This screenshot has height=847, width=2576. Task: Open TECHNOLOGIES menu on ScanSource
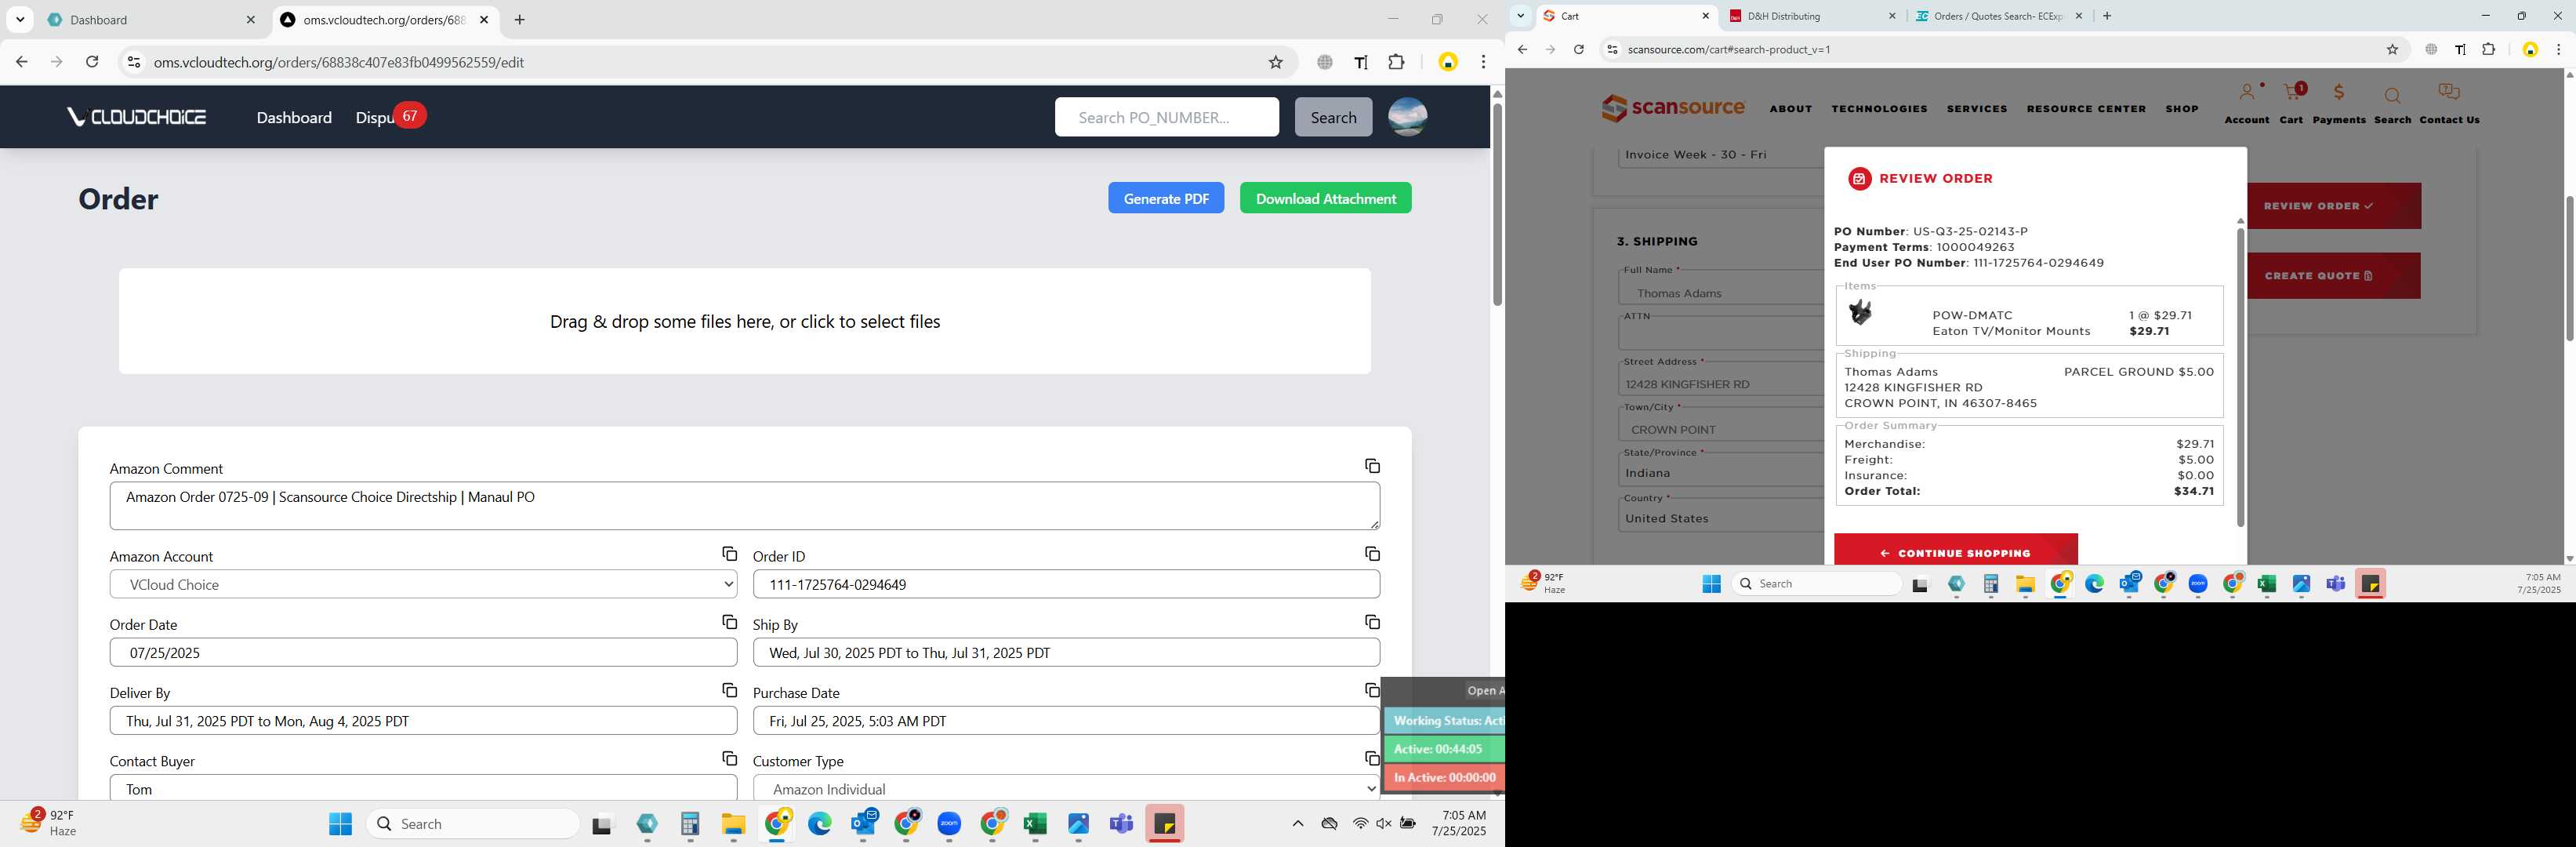1879,109
